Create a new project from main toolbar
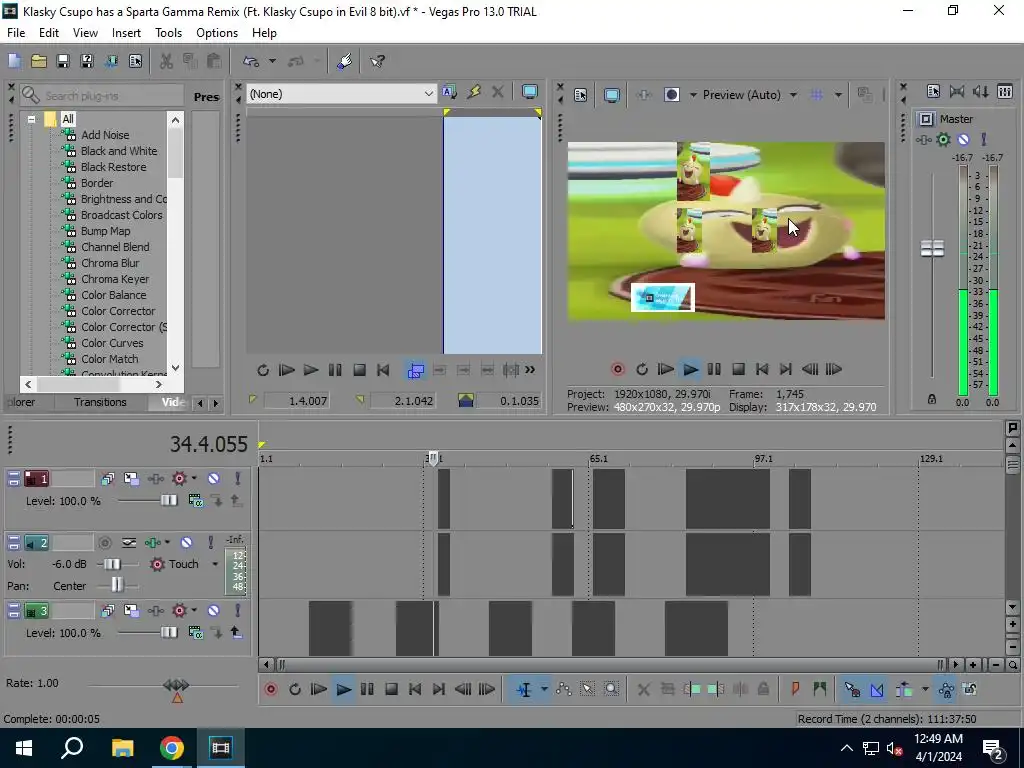Image resolution: width=1024 pixels, height=768 pixels. [14, 61]
